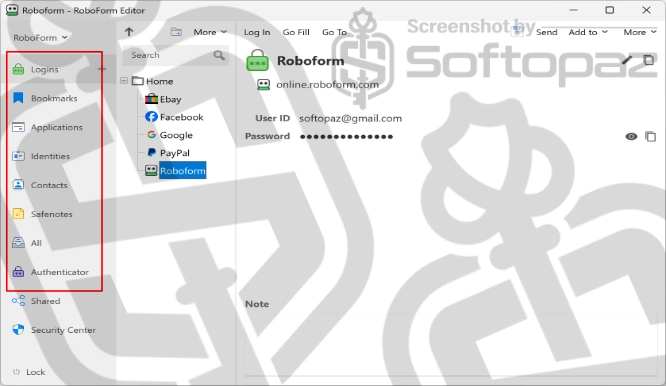
Task: Open the folder pane More dropdown
Action: coord(210,32)
